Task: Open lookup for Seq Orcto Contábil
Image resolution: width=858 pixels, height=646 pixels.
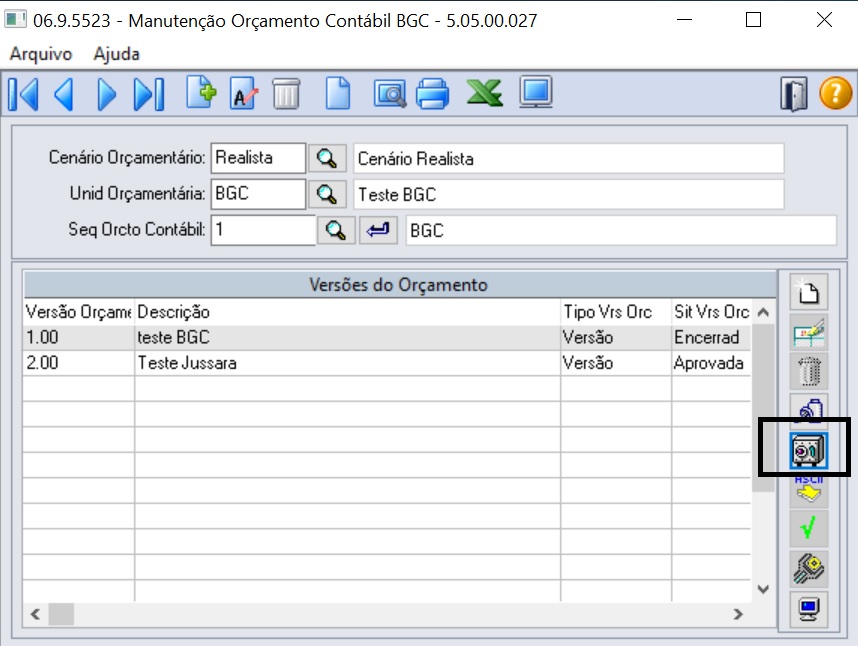Action: [x=336, y=230]
